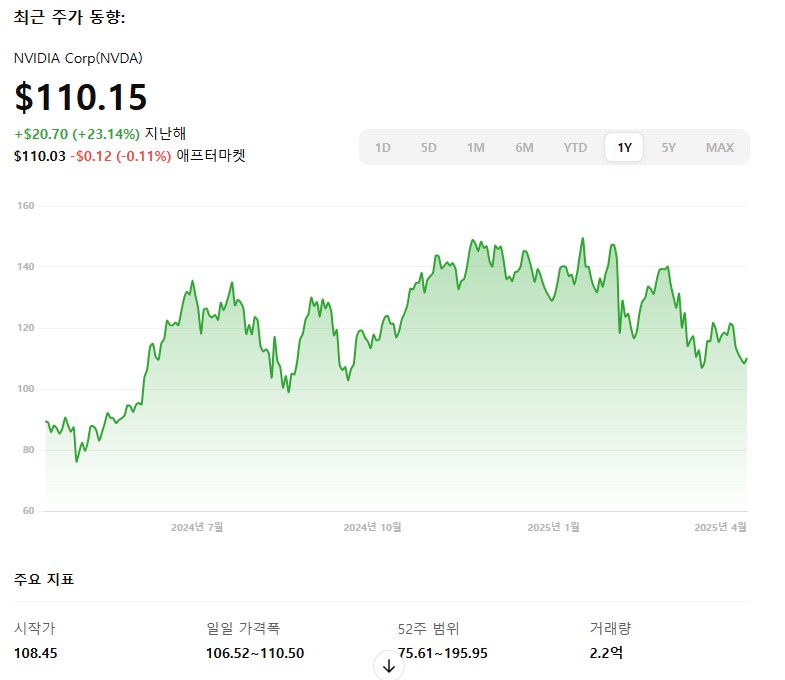This screenshot has width=785, height=680.
Task: Click the chart line's latest point
Action: (746, 359)
